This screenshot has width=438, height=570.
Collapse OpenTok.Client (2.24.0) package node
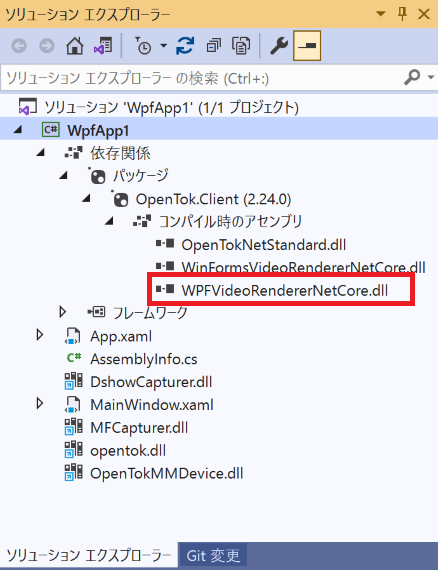(x=86, y=198)
